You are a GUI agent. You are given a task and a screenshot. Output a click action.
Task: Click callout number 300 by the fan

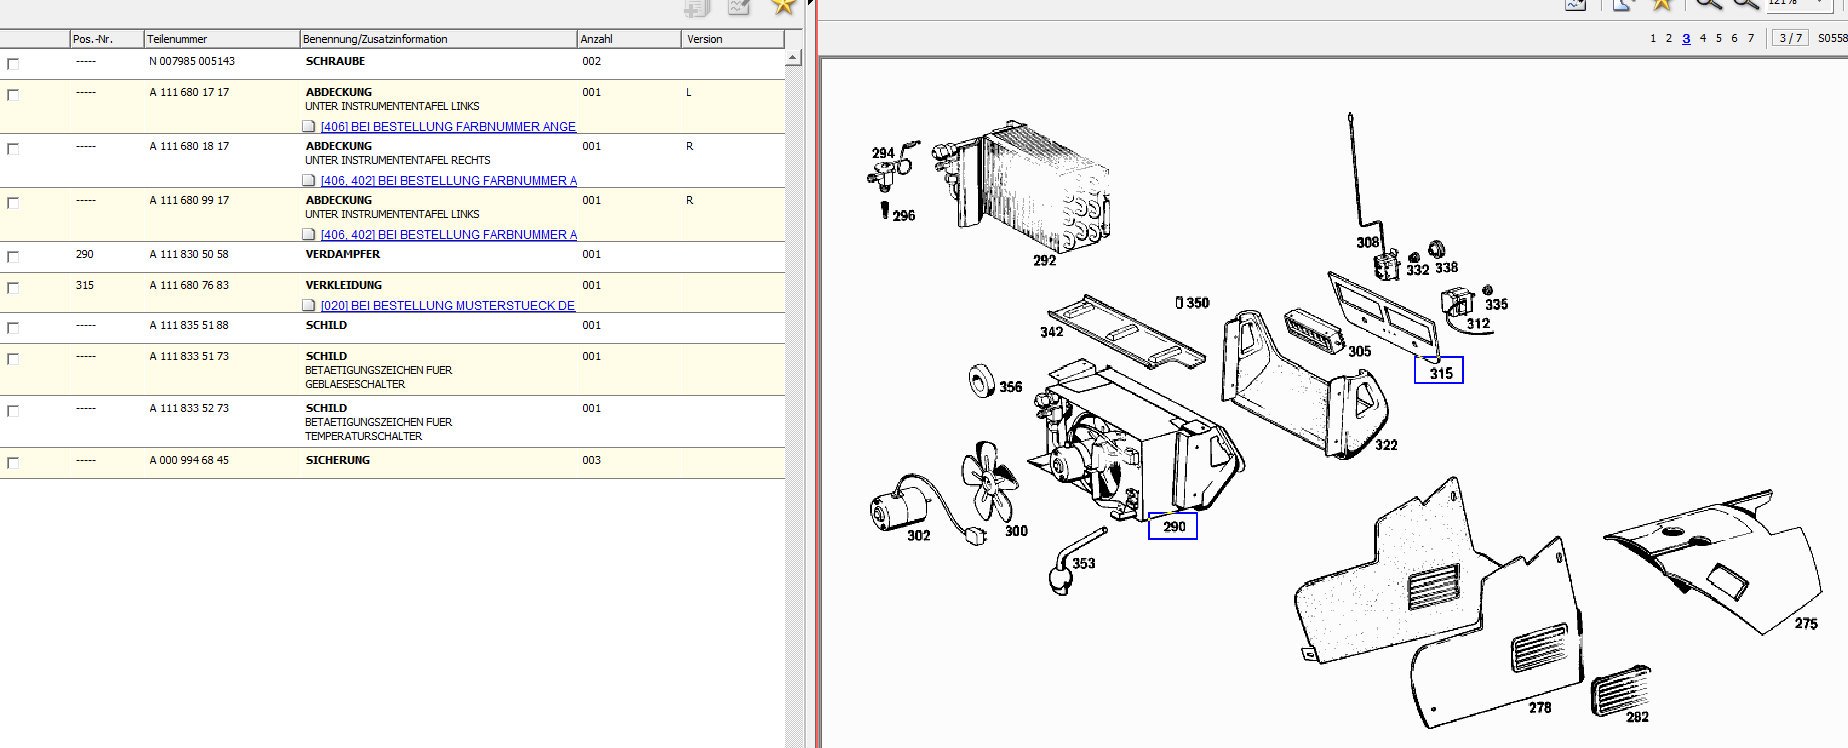point(1016,531)
